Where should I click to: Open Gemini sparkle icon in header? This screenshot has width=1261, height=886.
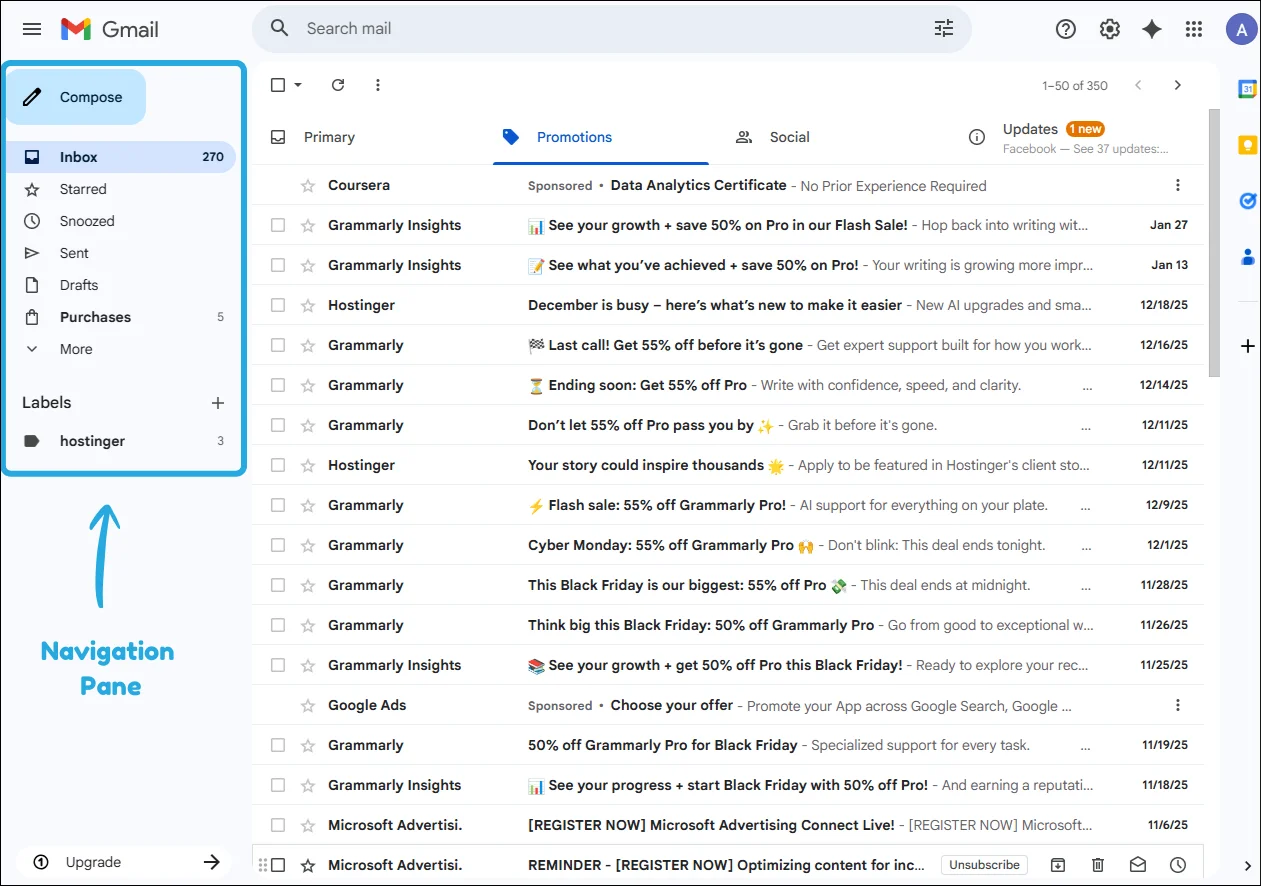click(x=1152, y=29)
